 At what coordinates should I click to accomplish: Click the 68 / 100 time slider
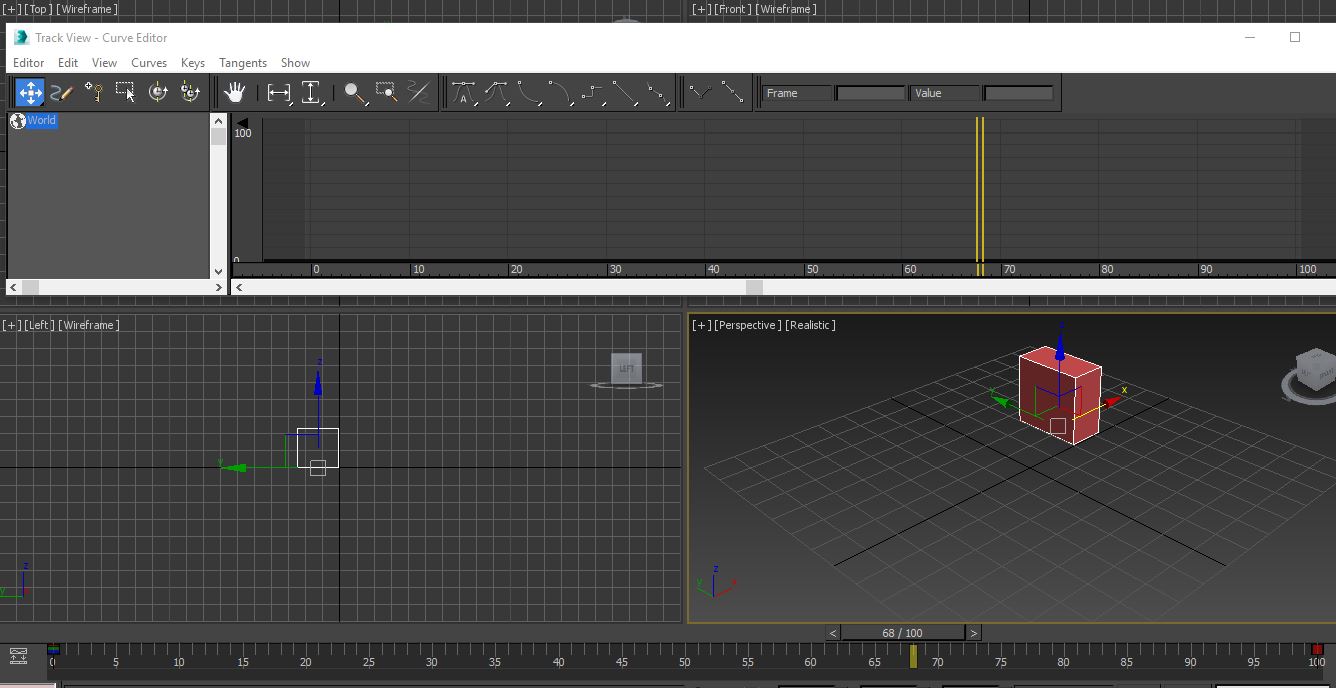point(903,633)
